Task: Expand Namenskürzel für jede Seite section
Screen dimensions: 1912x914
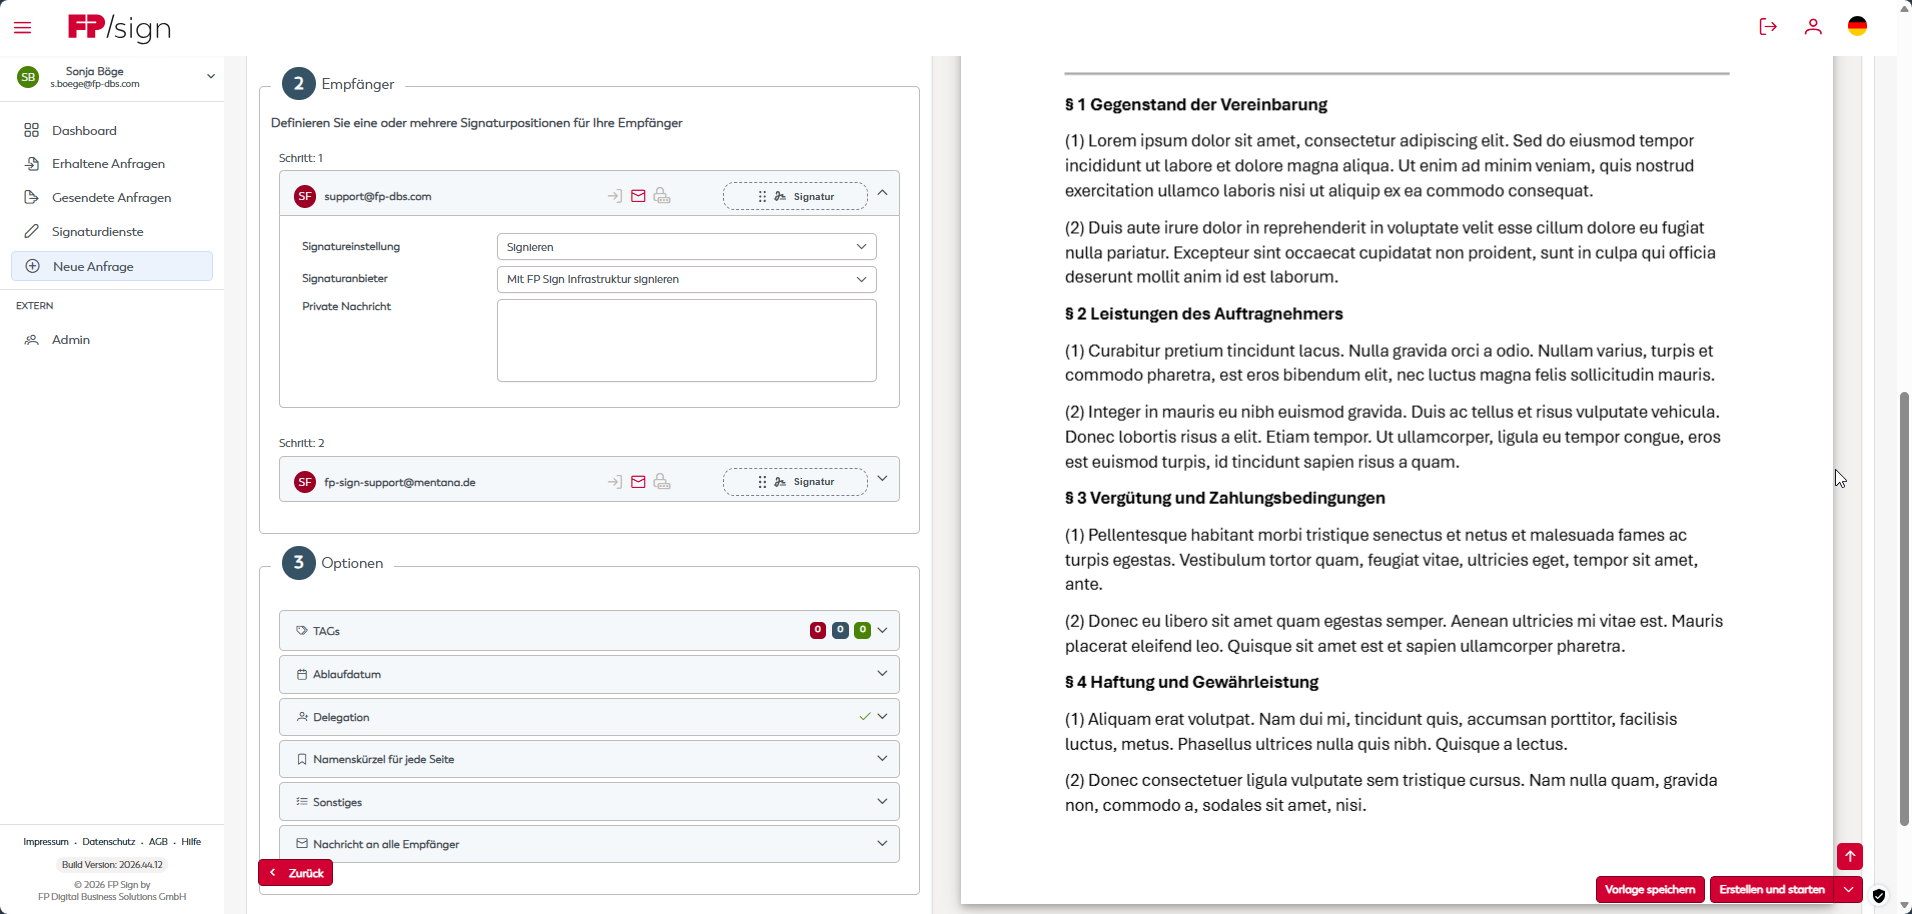Action: [589, 759]
